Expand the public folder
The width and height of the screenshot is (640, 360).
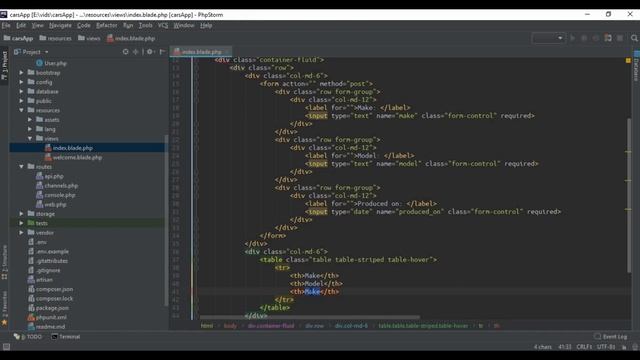tap(22, 101)
